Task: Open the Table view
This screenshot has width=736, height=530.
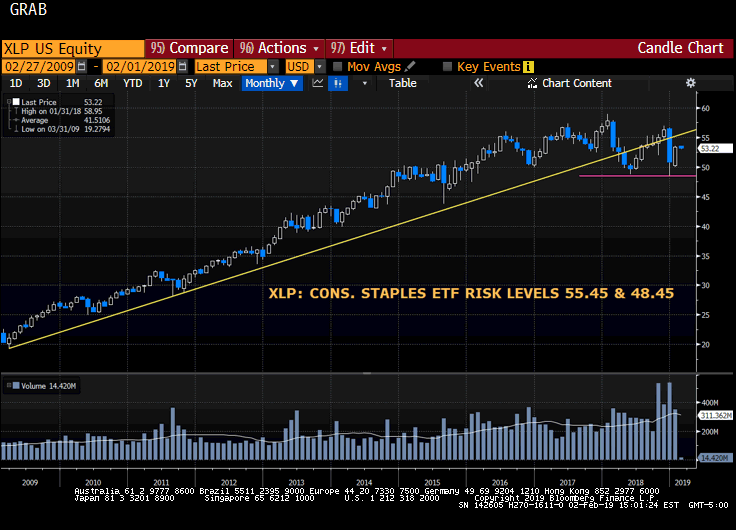Action: [x=402, y=83]
